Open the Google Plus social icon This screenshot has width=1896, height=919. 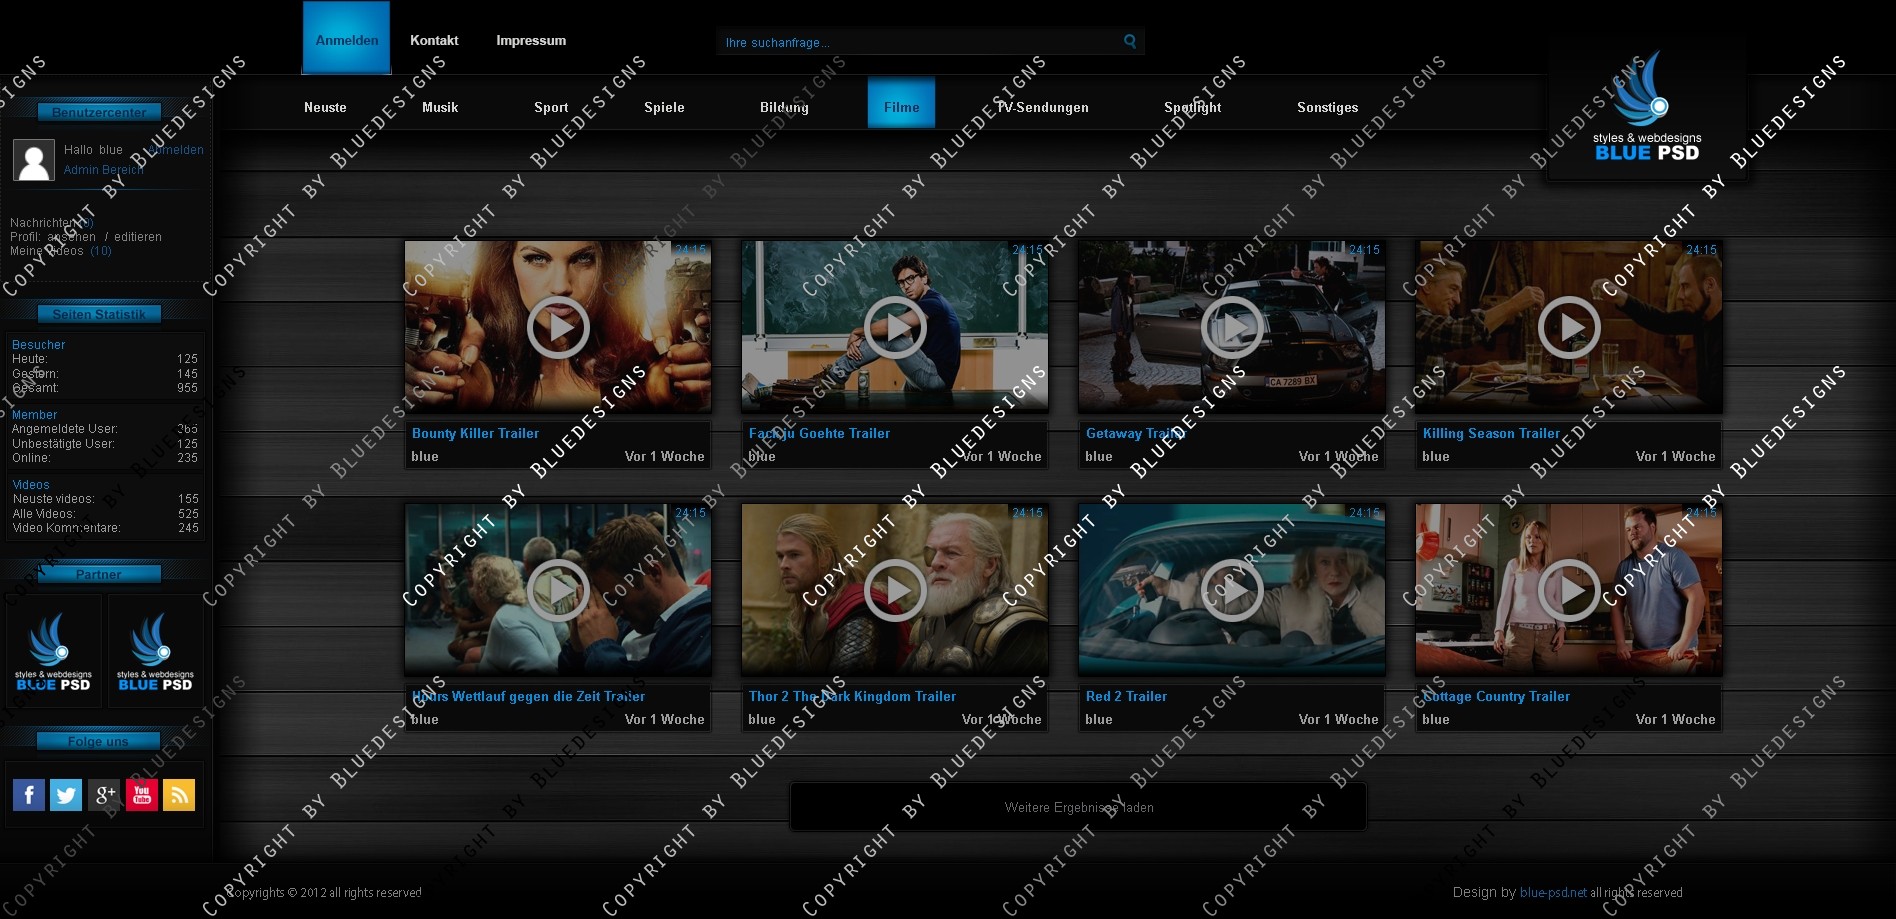point(104,795)
